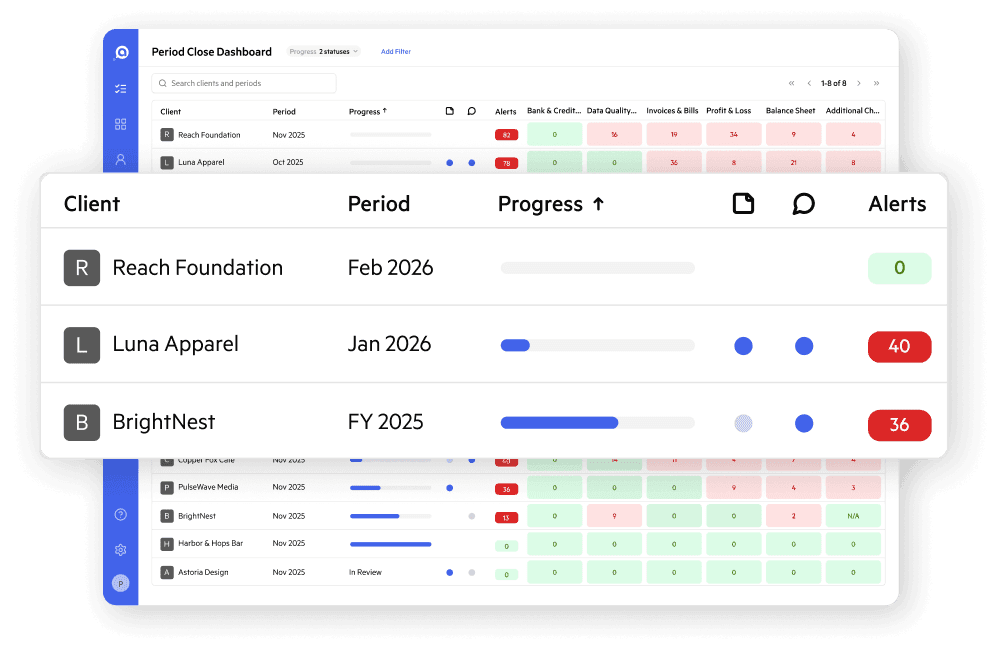This screenshot has width=1000, height=650.
Task: Click the gray comment dot in BrightNest Nov 2025 row
Action: pos(471,516)
